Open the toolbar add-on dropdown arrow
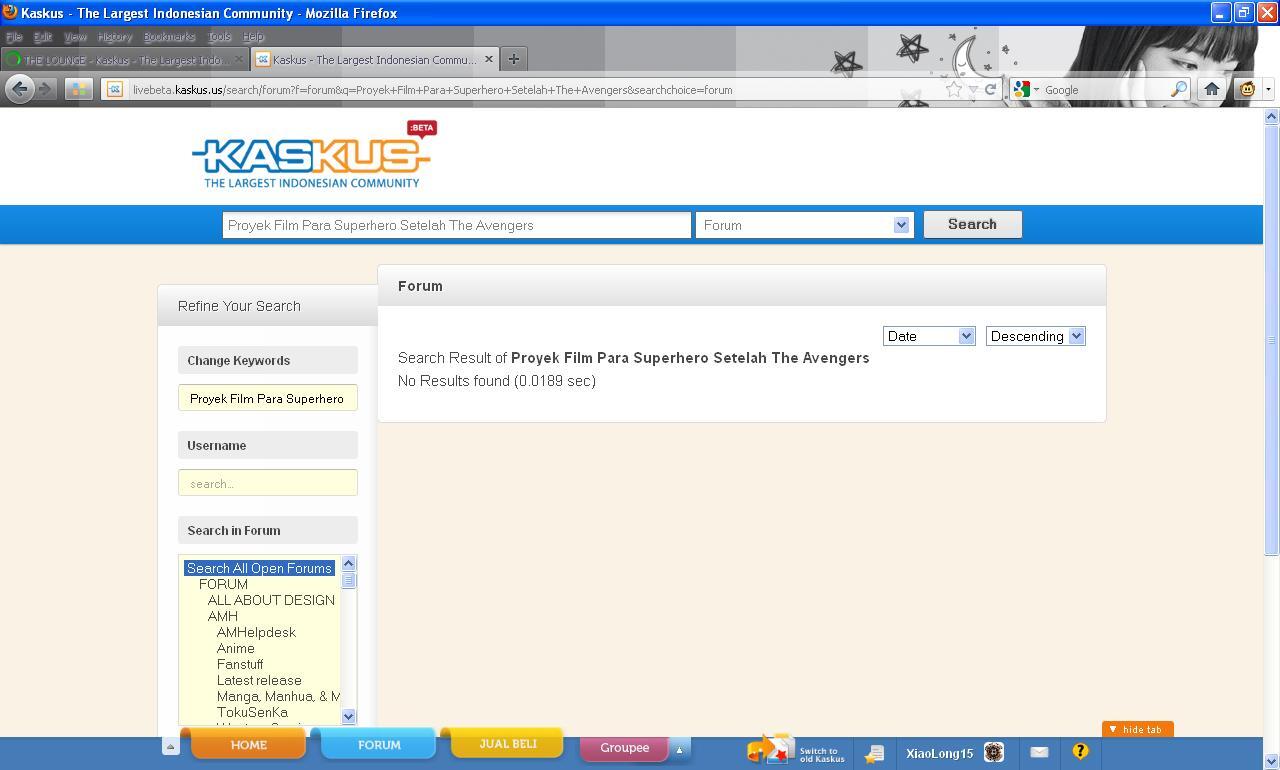 (x=1268, y=89)
